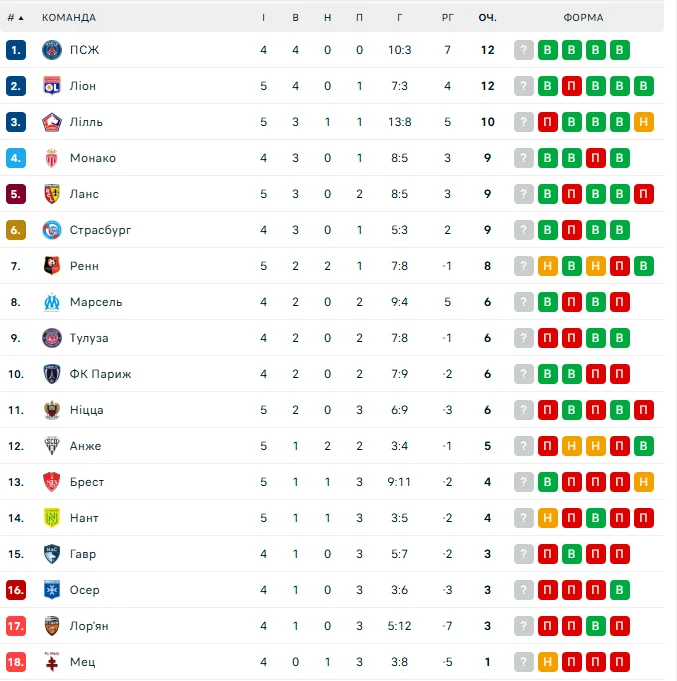Click the Lille club logo
This screenshot has width=677, height=681.
[52, 122]
